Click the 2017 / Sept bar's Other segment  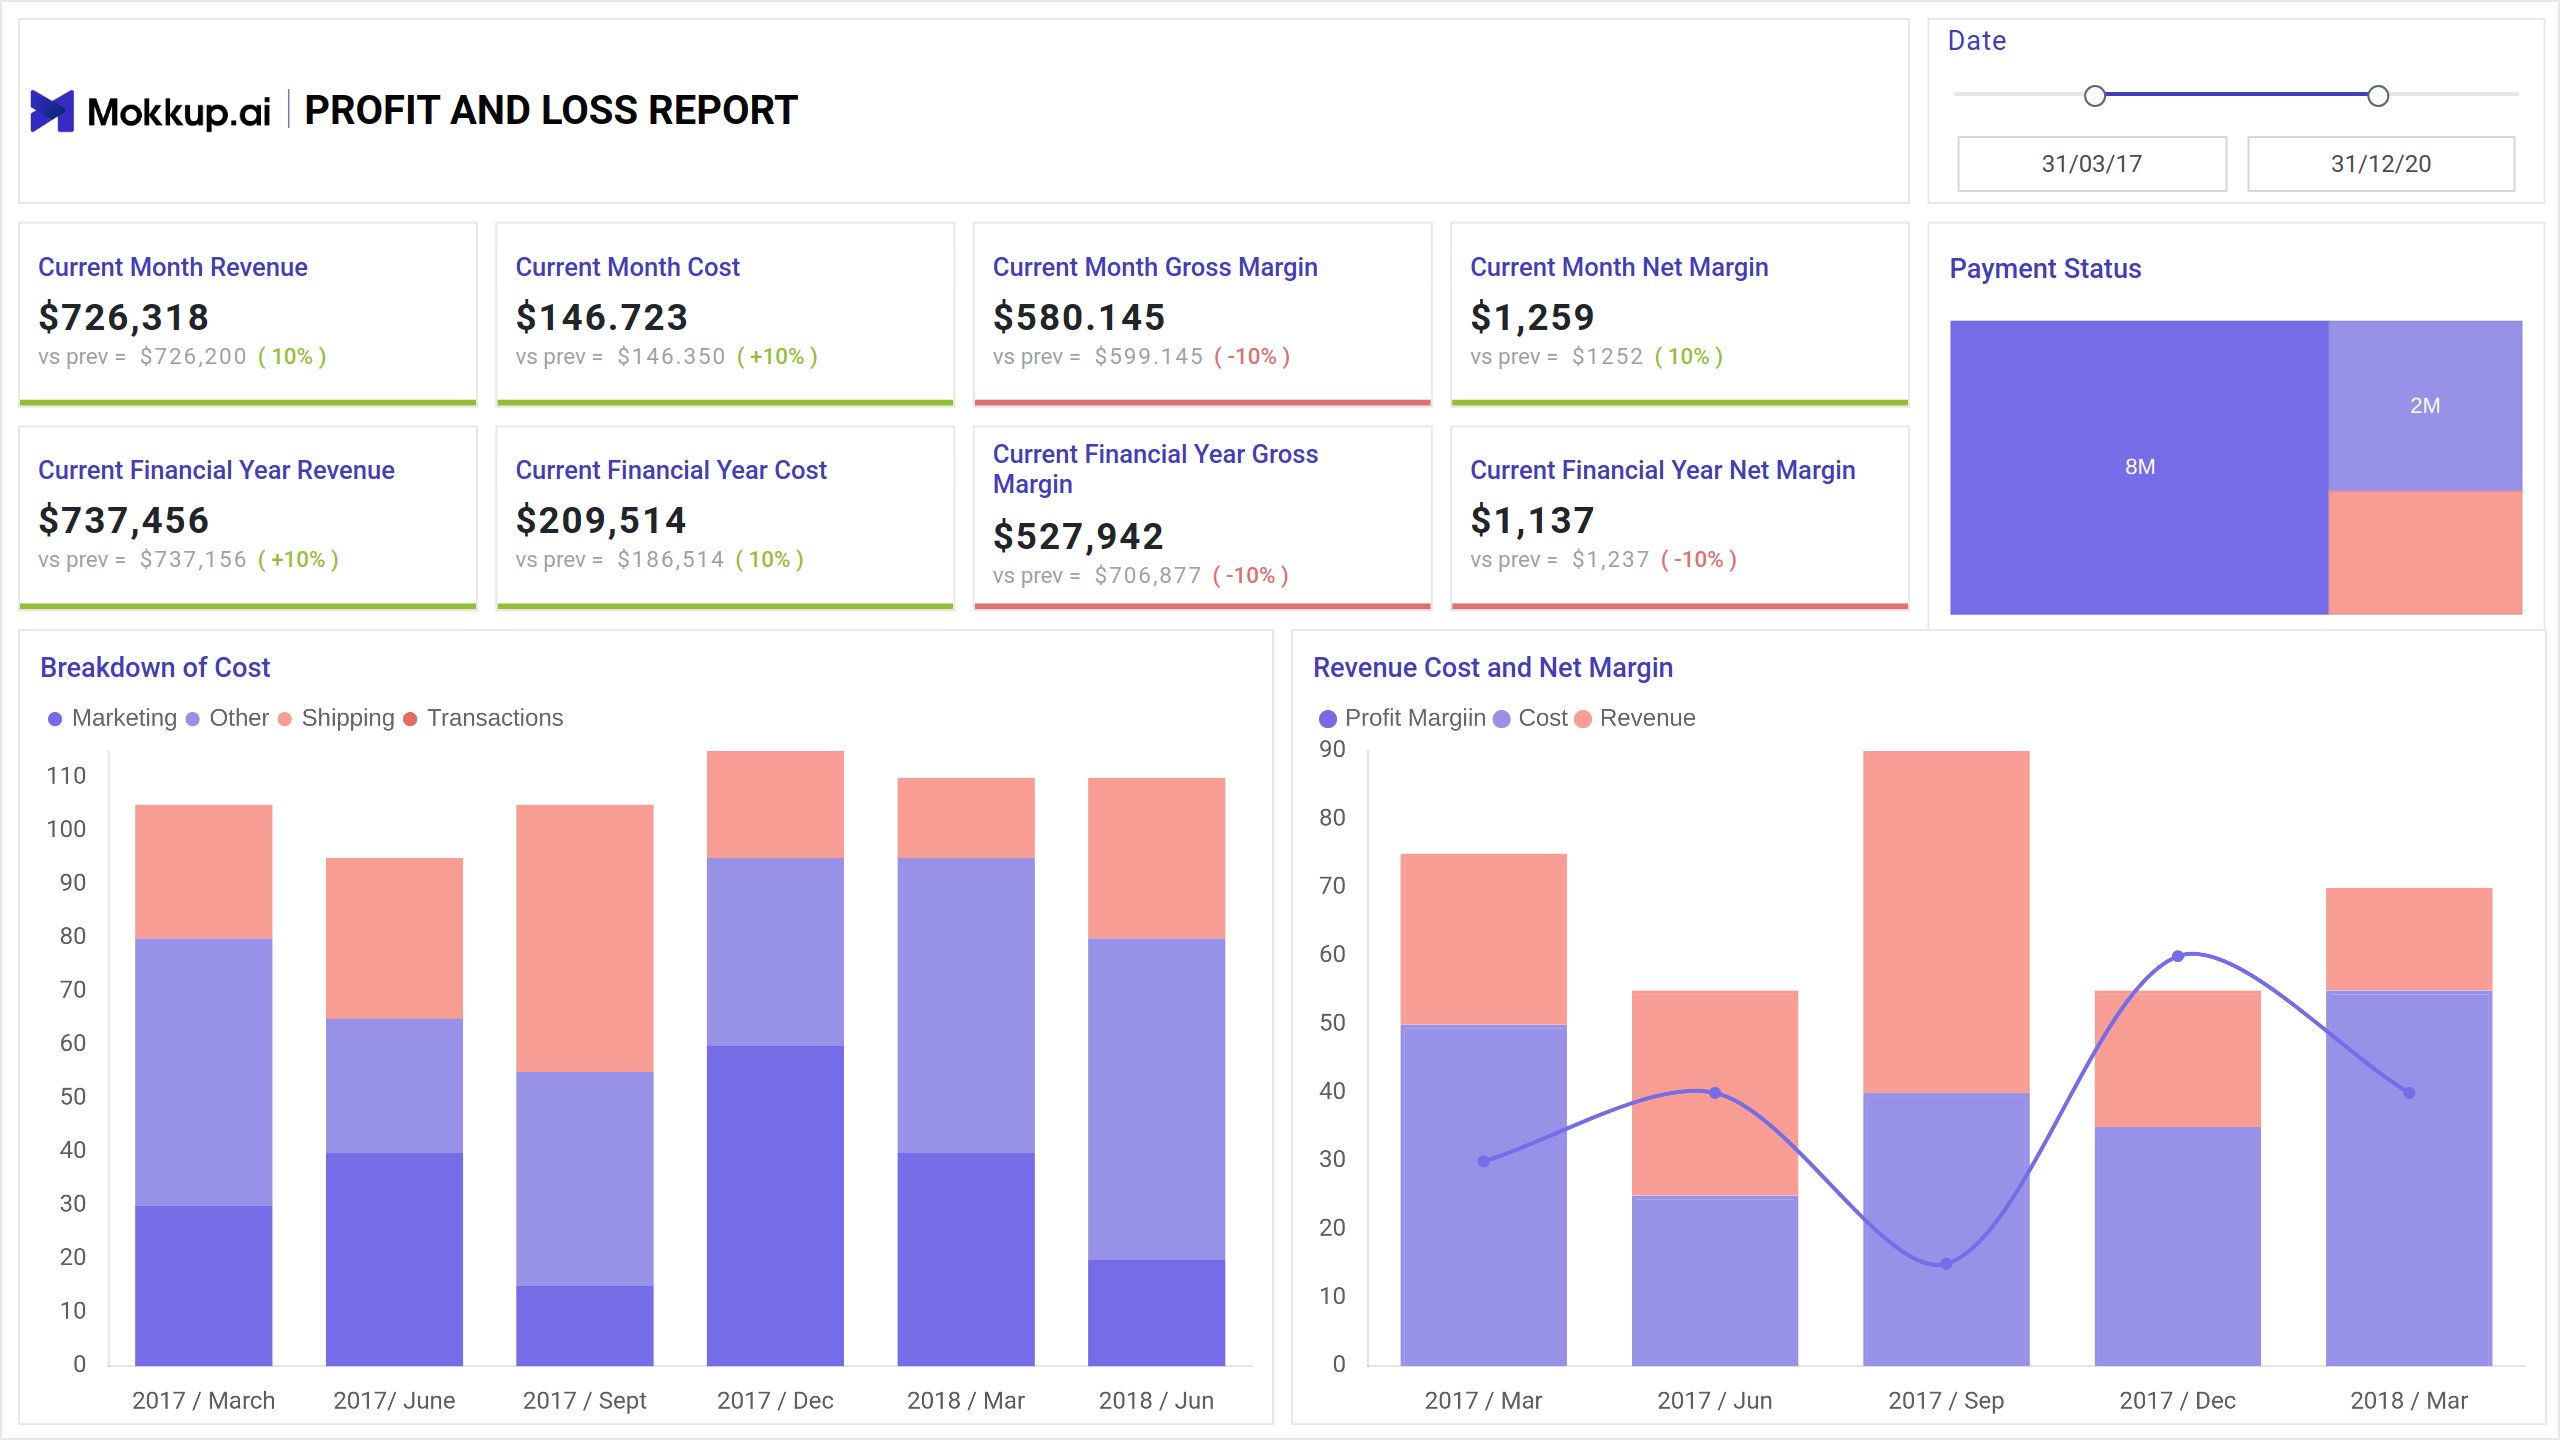[584, 1178]
